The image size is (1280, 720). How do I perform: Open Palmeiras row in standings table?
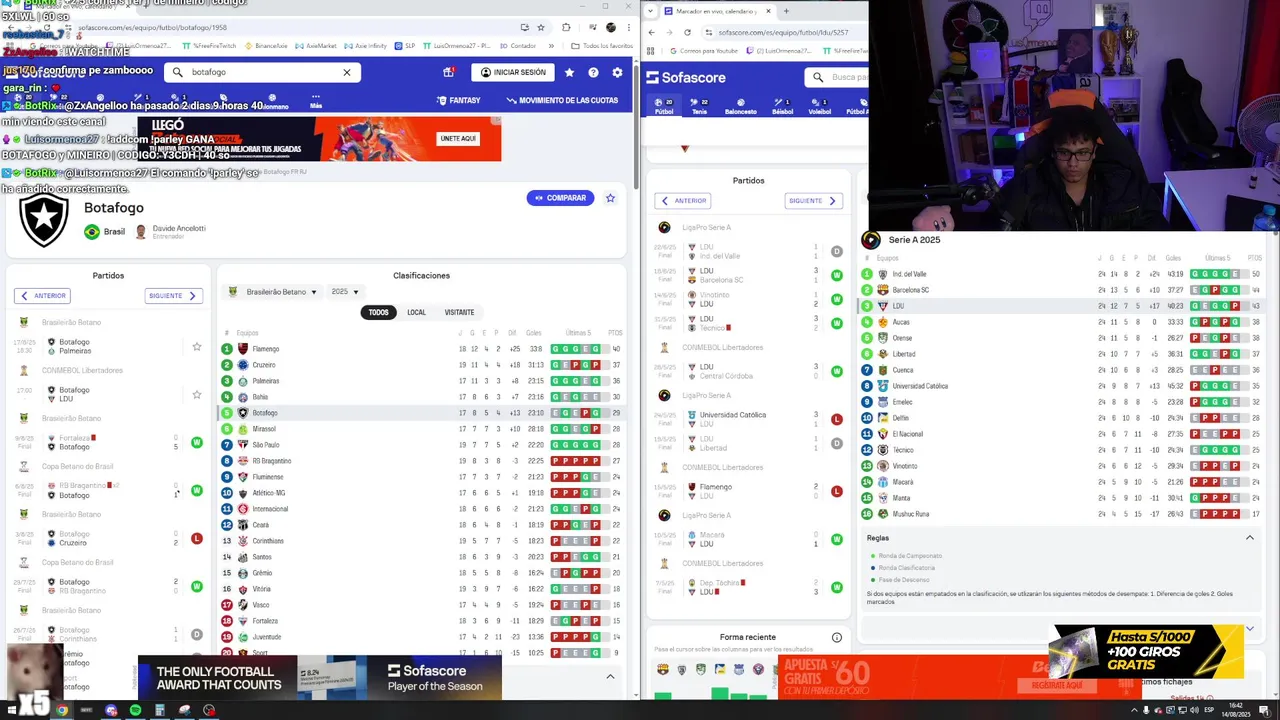click(421, 381)
